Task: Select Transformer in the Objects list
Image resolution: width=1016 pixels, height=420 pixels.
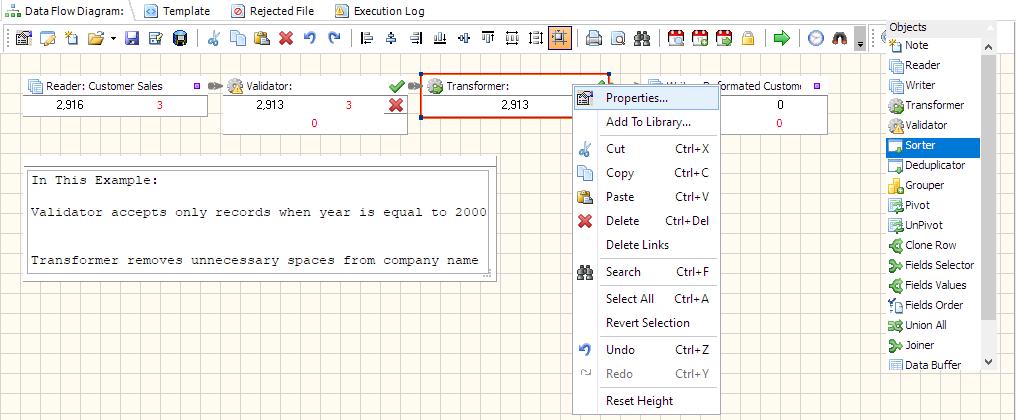Action: (933, 105)
